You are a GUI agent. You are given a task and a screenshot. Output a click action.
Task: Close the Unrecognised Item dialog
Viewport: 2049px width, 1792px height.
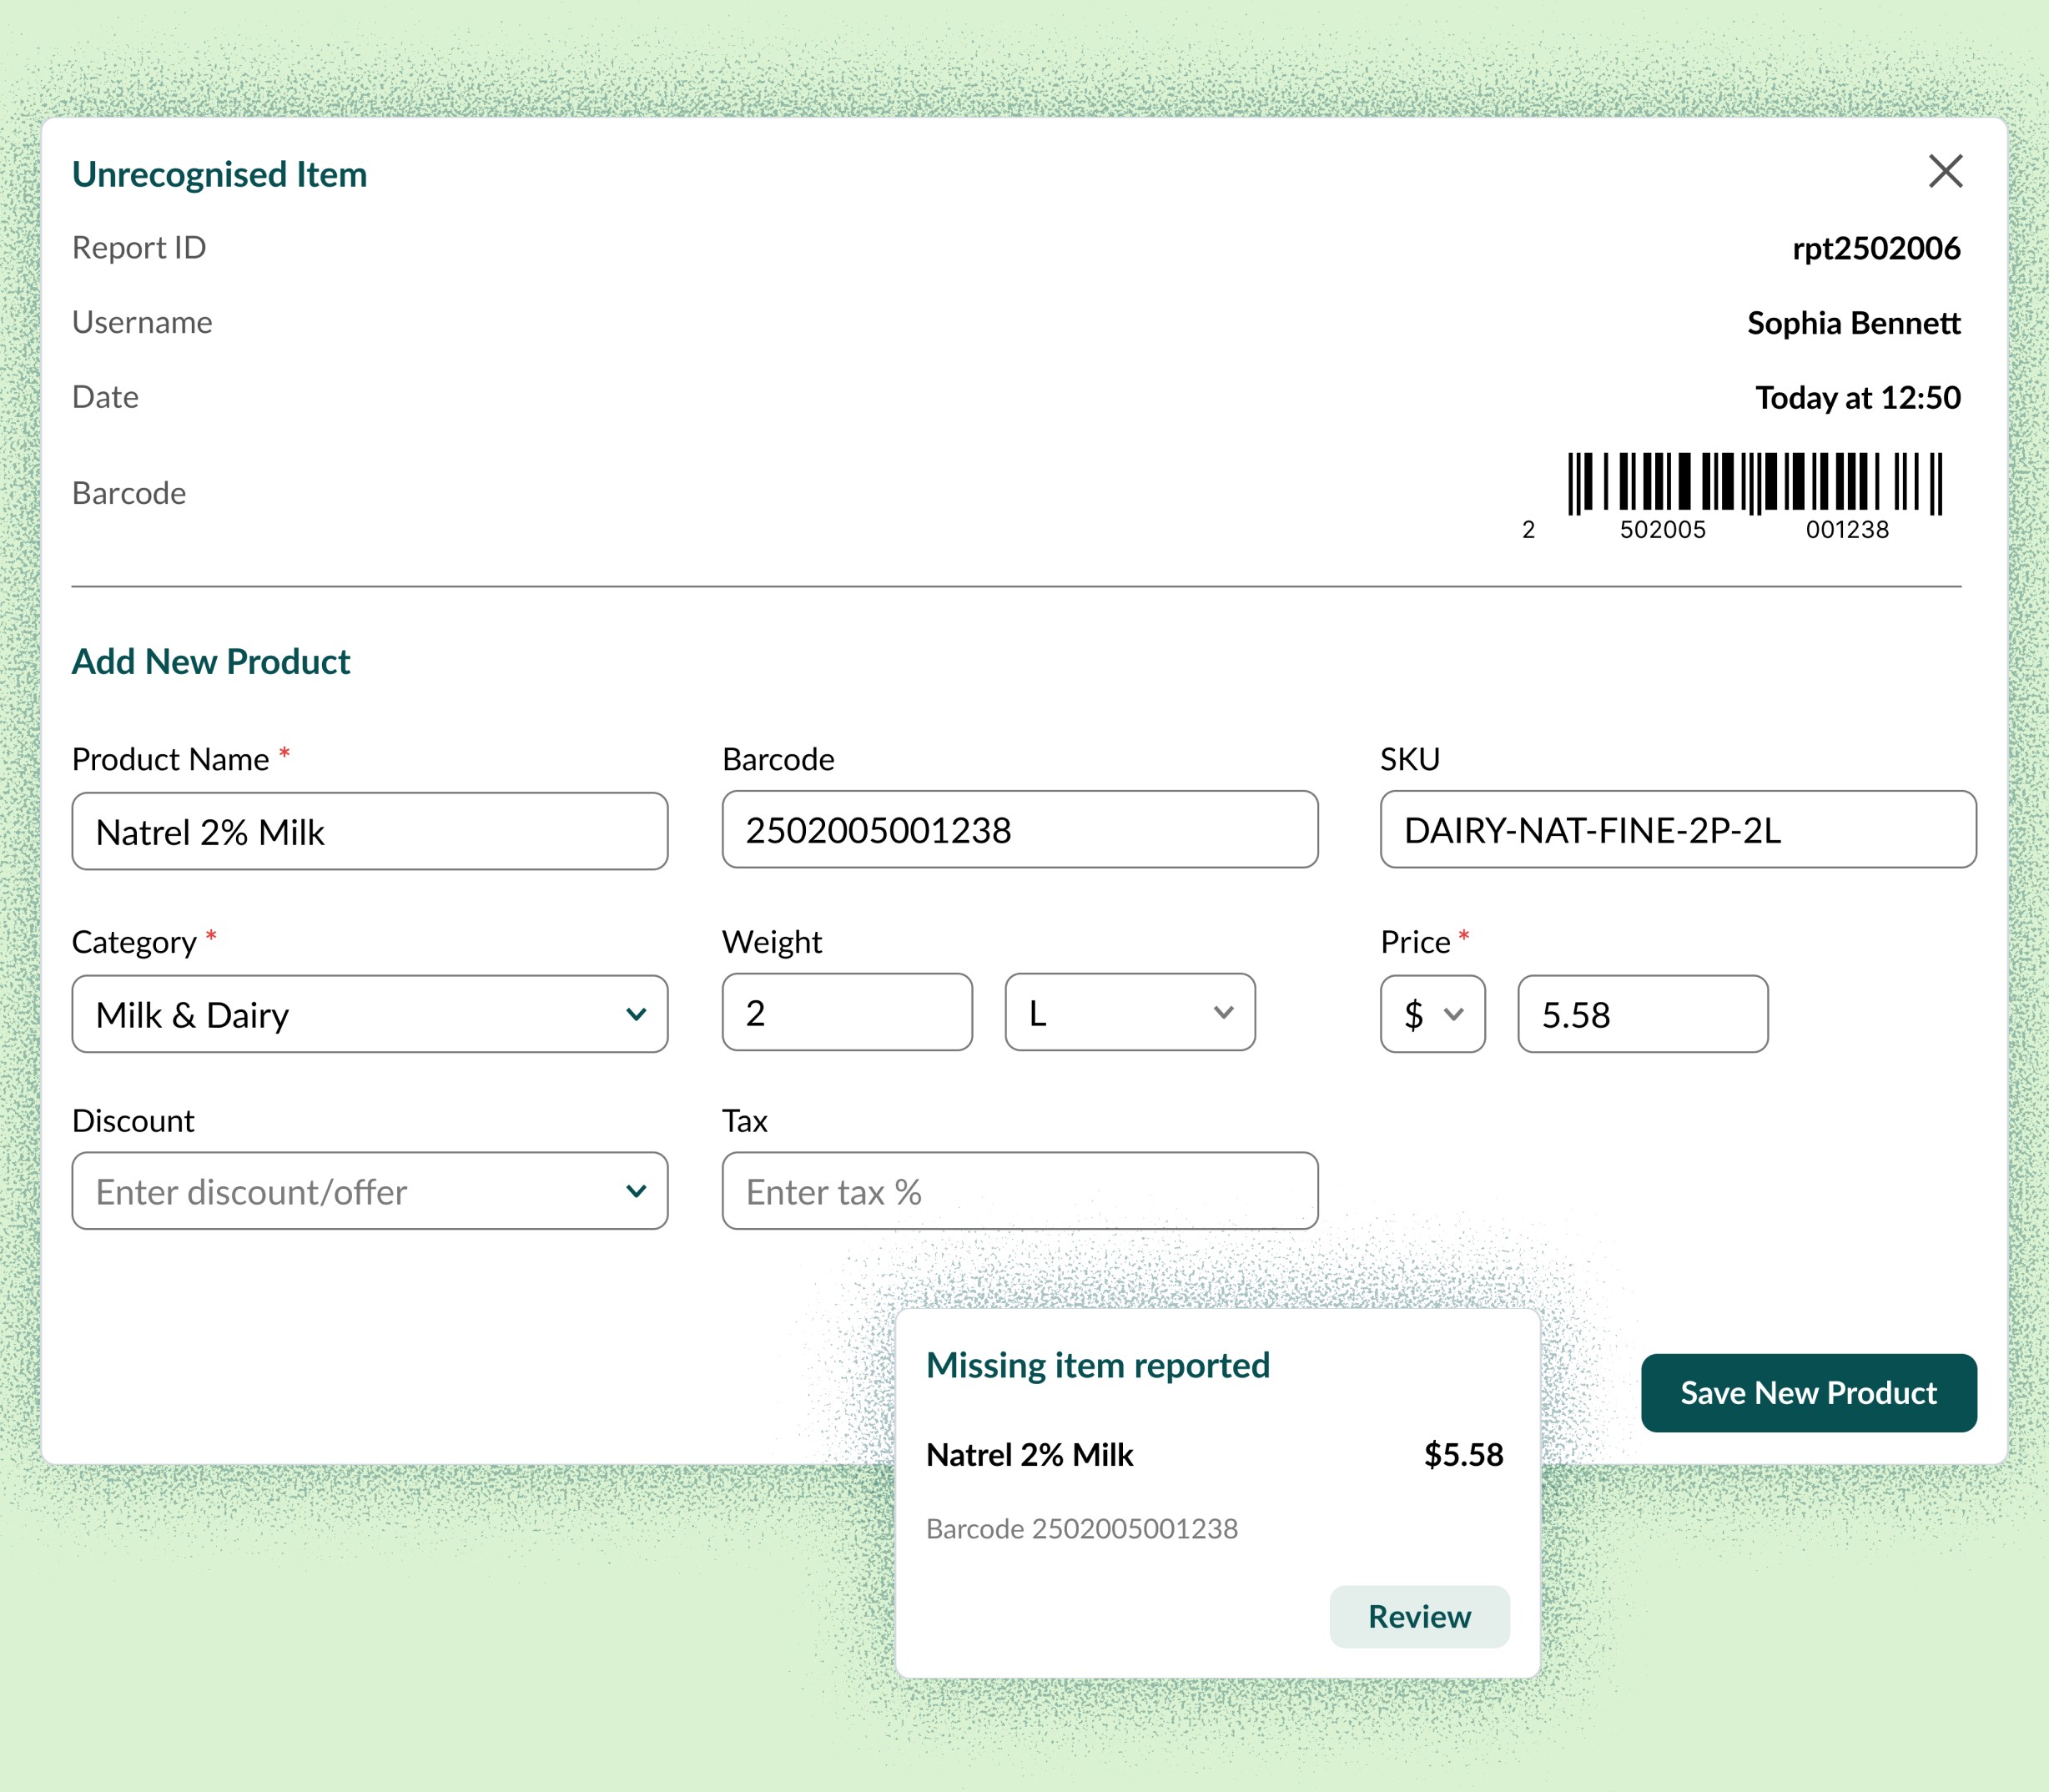[x=1944, y=171]
